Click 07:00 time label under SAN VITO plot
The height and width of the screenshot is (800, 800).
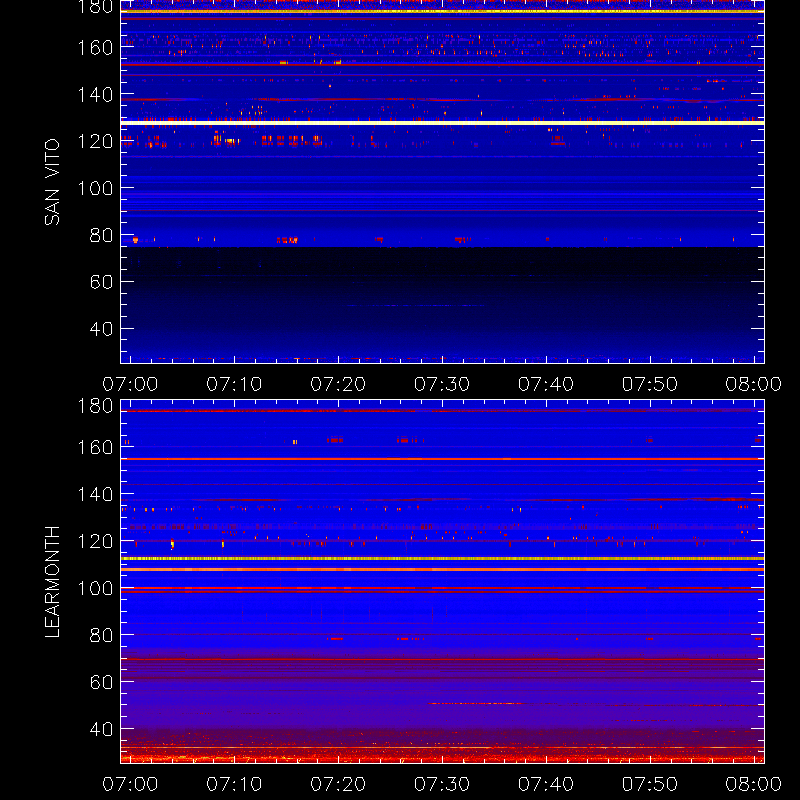130,384
